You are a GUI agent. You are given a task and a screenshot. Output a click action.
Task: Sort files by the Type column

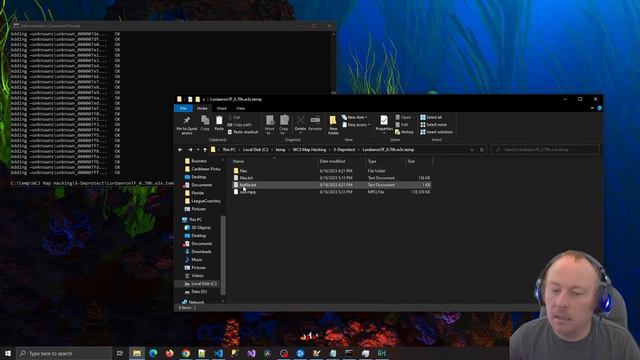tap(384, 161)
